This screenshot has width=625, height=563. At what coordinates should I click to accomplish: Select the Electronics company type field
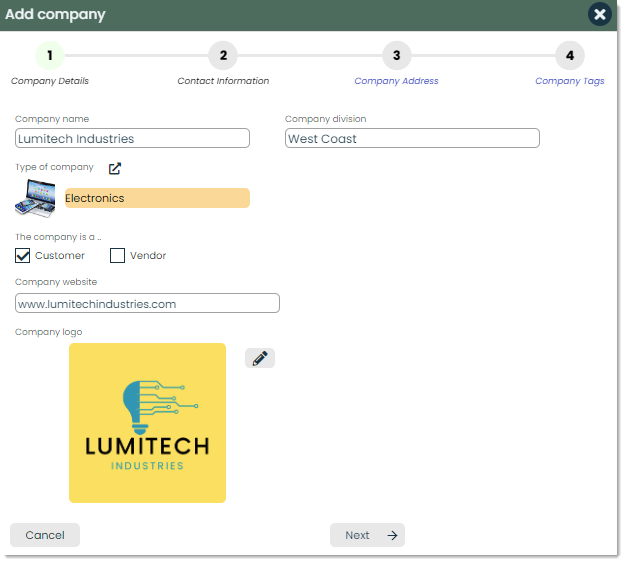pos(157,198)
